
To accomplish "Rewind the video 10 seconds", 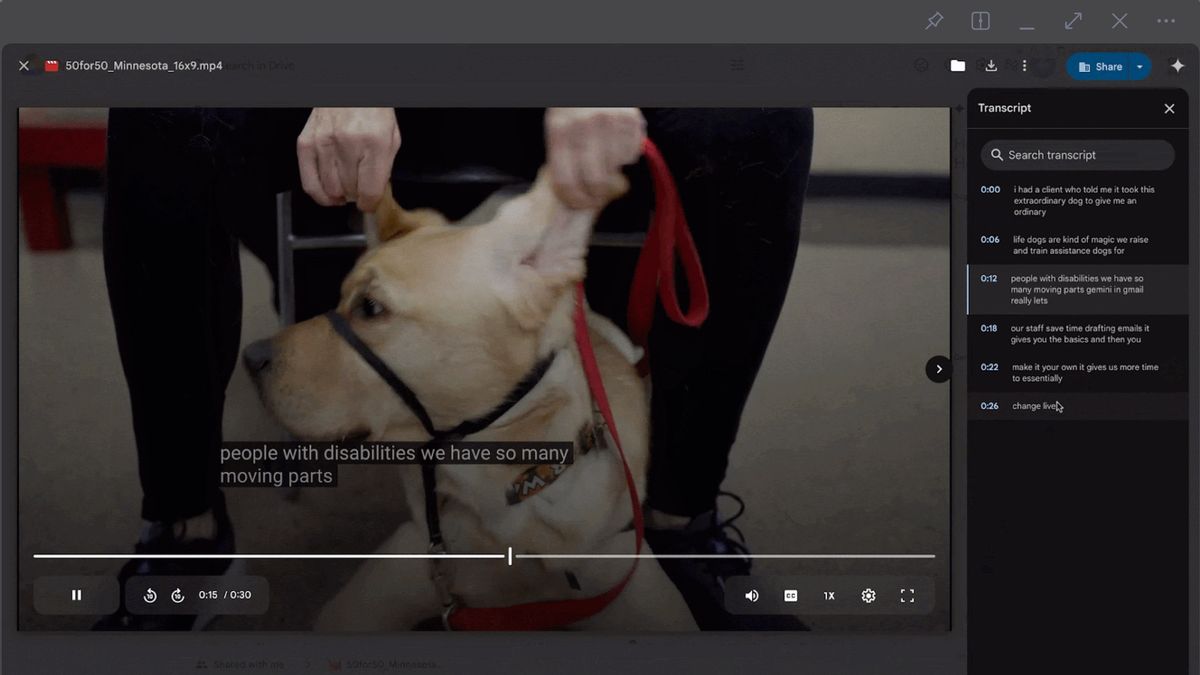I will click(x=150, y=595).
